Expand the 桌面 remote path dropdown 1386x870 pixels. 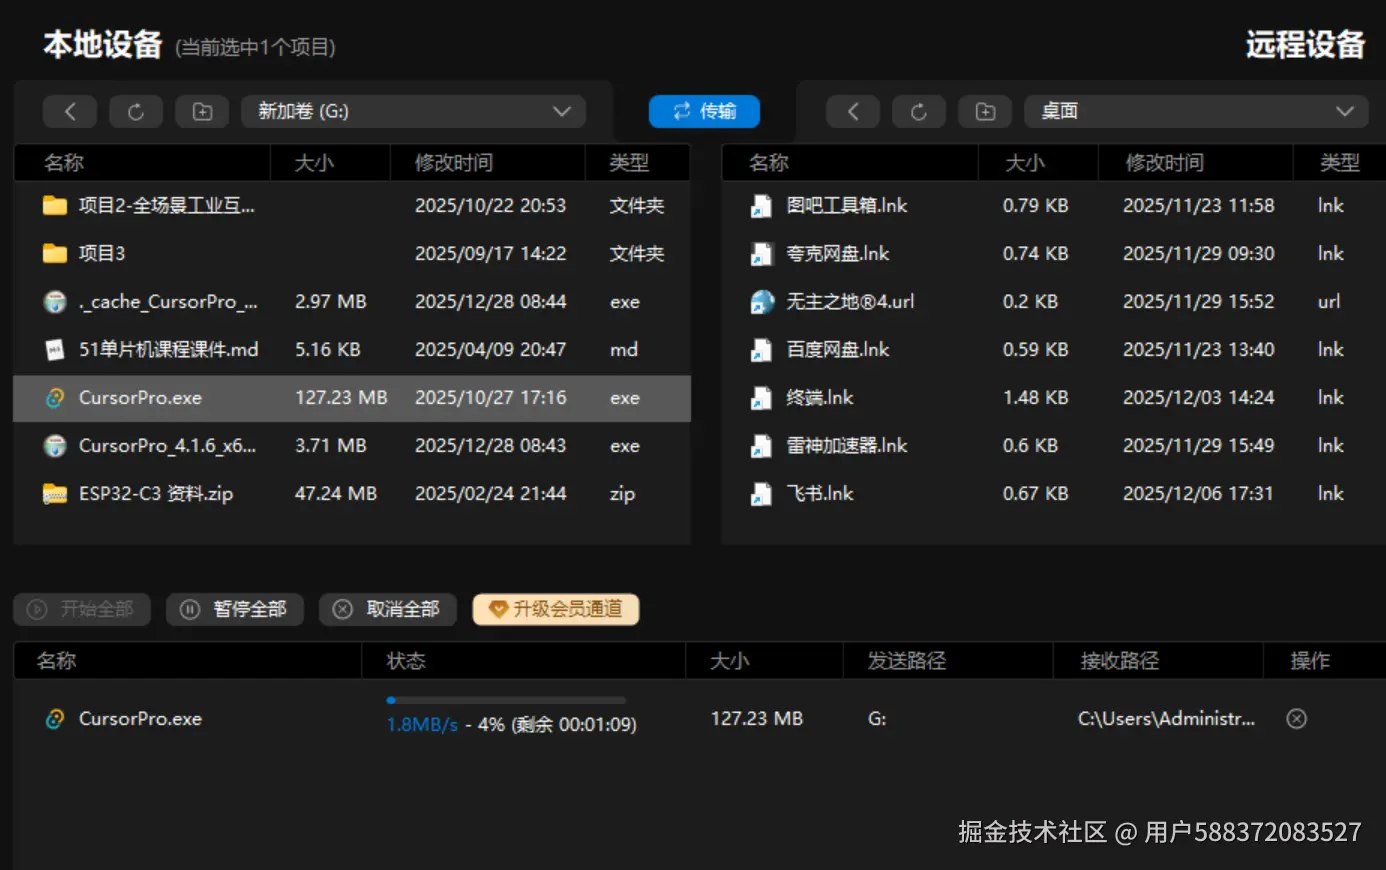(x=1196, y=111)
